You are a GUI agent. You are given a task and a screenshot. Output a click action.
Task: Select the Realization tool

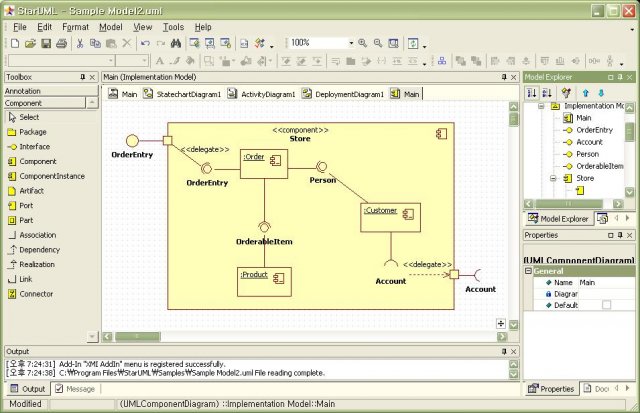38,265
